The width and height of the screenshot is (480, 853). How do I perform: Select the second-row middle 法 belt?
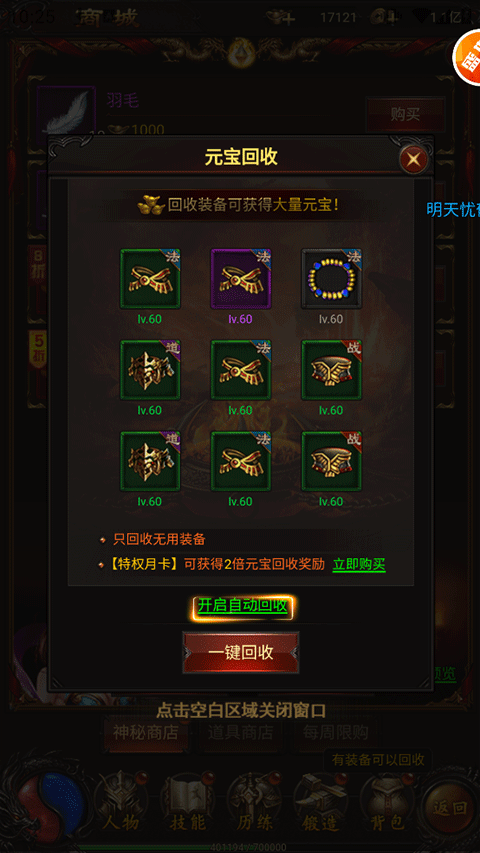coord(241,370)
